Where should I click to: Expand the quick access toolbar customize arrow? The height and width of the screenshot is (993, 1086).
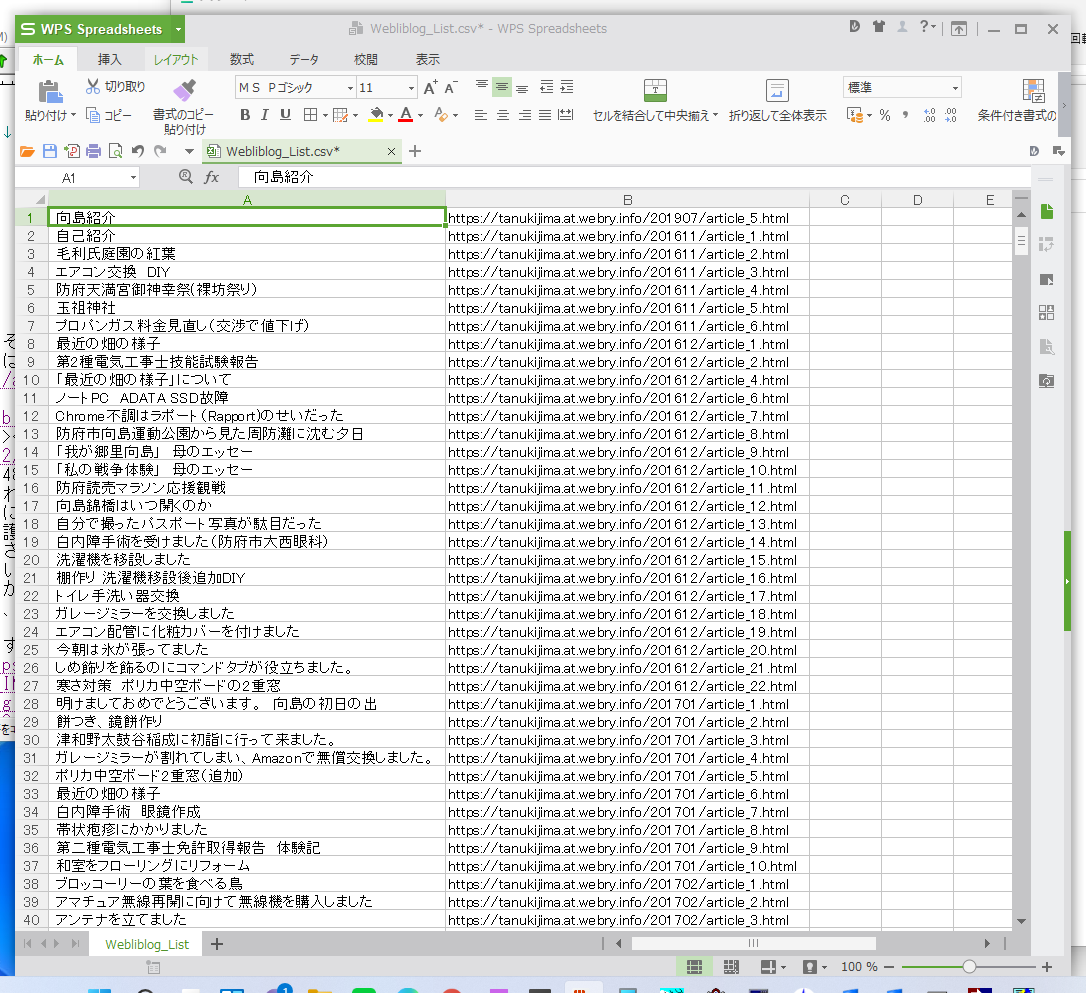(189, 151)
